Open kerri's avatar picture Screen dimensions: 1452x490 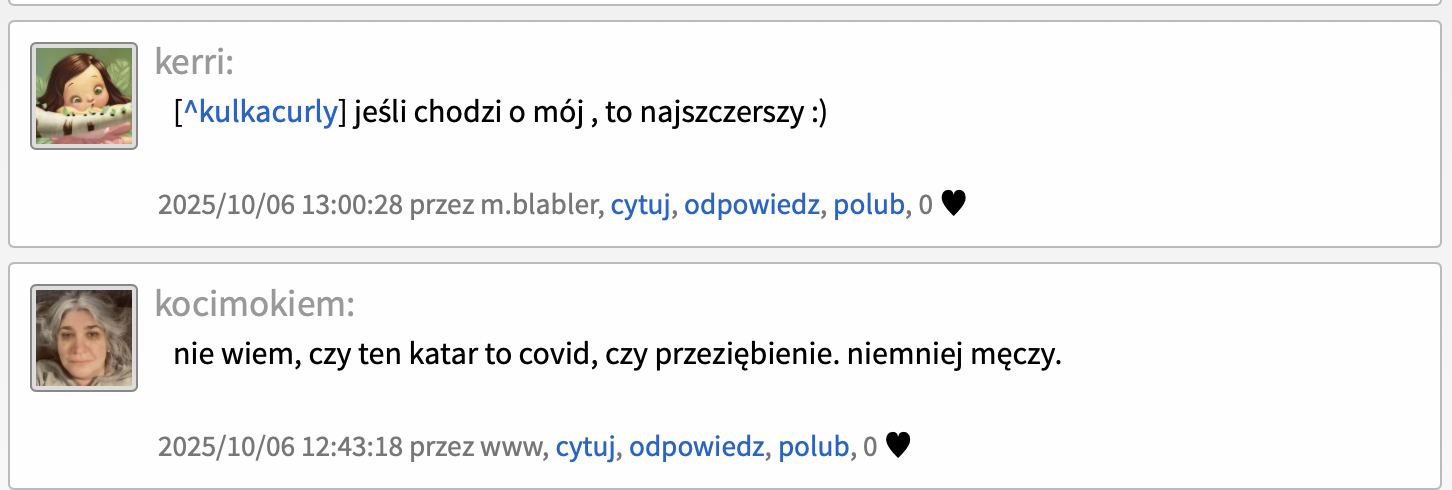[84, 96]
